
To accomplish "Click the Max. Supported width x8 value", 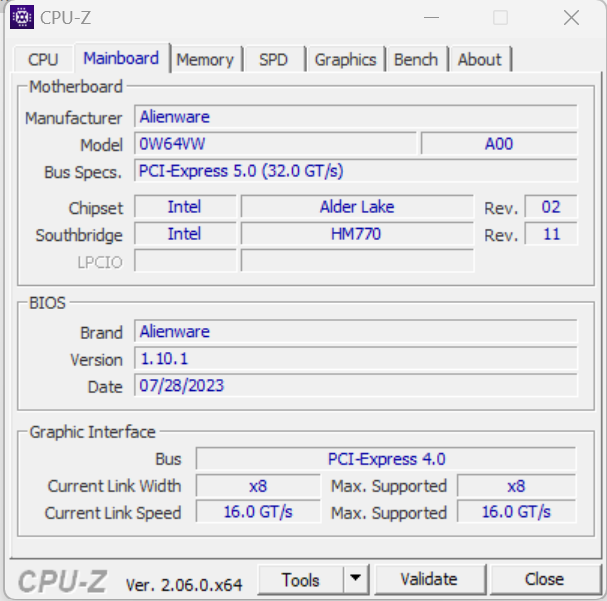I will tap(516, 486).
